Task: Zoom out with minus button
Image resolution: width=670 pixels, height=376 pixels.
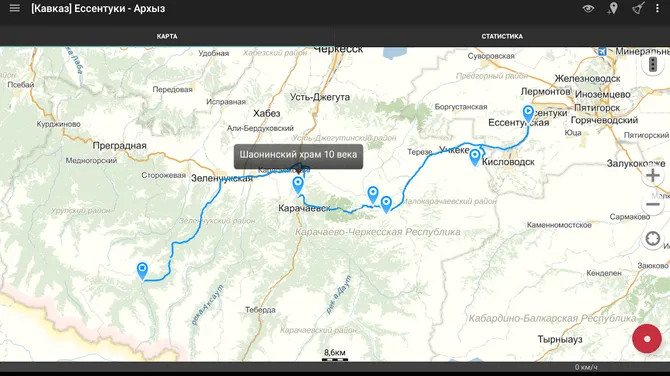Action: coord(652,205)
